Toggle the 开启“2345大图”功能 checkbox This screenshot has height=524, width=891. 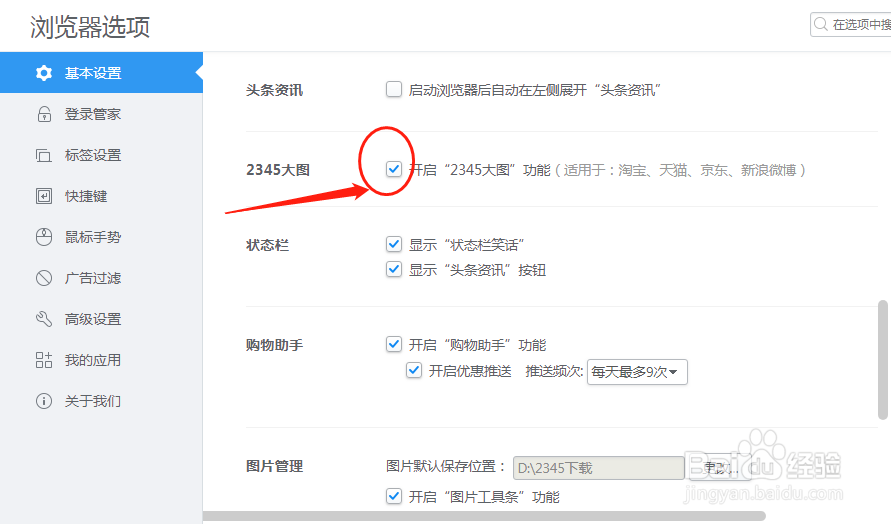pos(394,169)
